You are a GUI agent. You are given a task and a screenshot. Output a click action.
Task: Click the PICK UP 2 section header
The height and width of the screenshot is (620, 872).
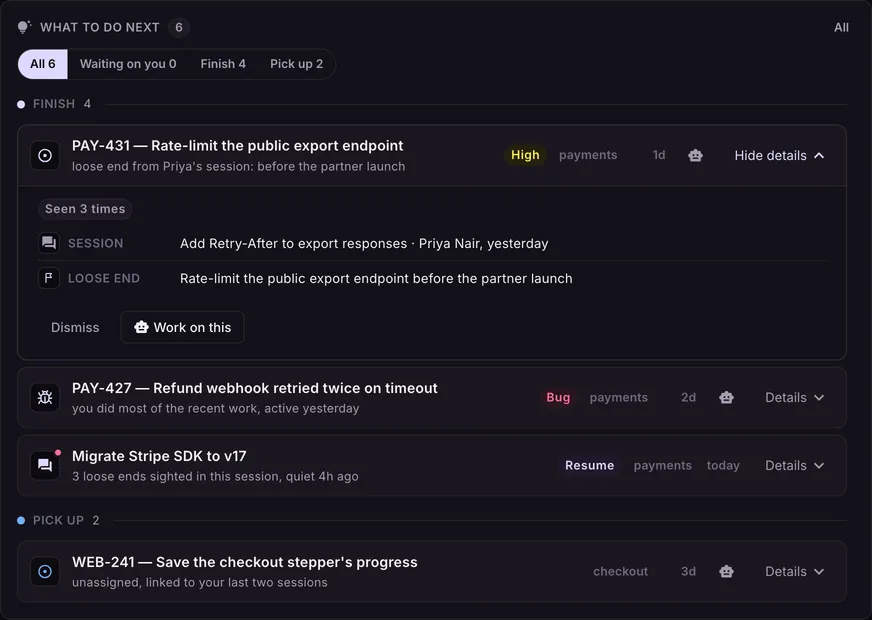59,520
